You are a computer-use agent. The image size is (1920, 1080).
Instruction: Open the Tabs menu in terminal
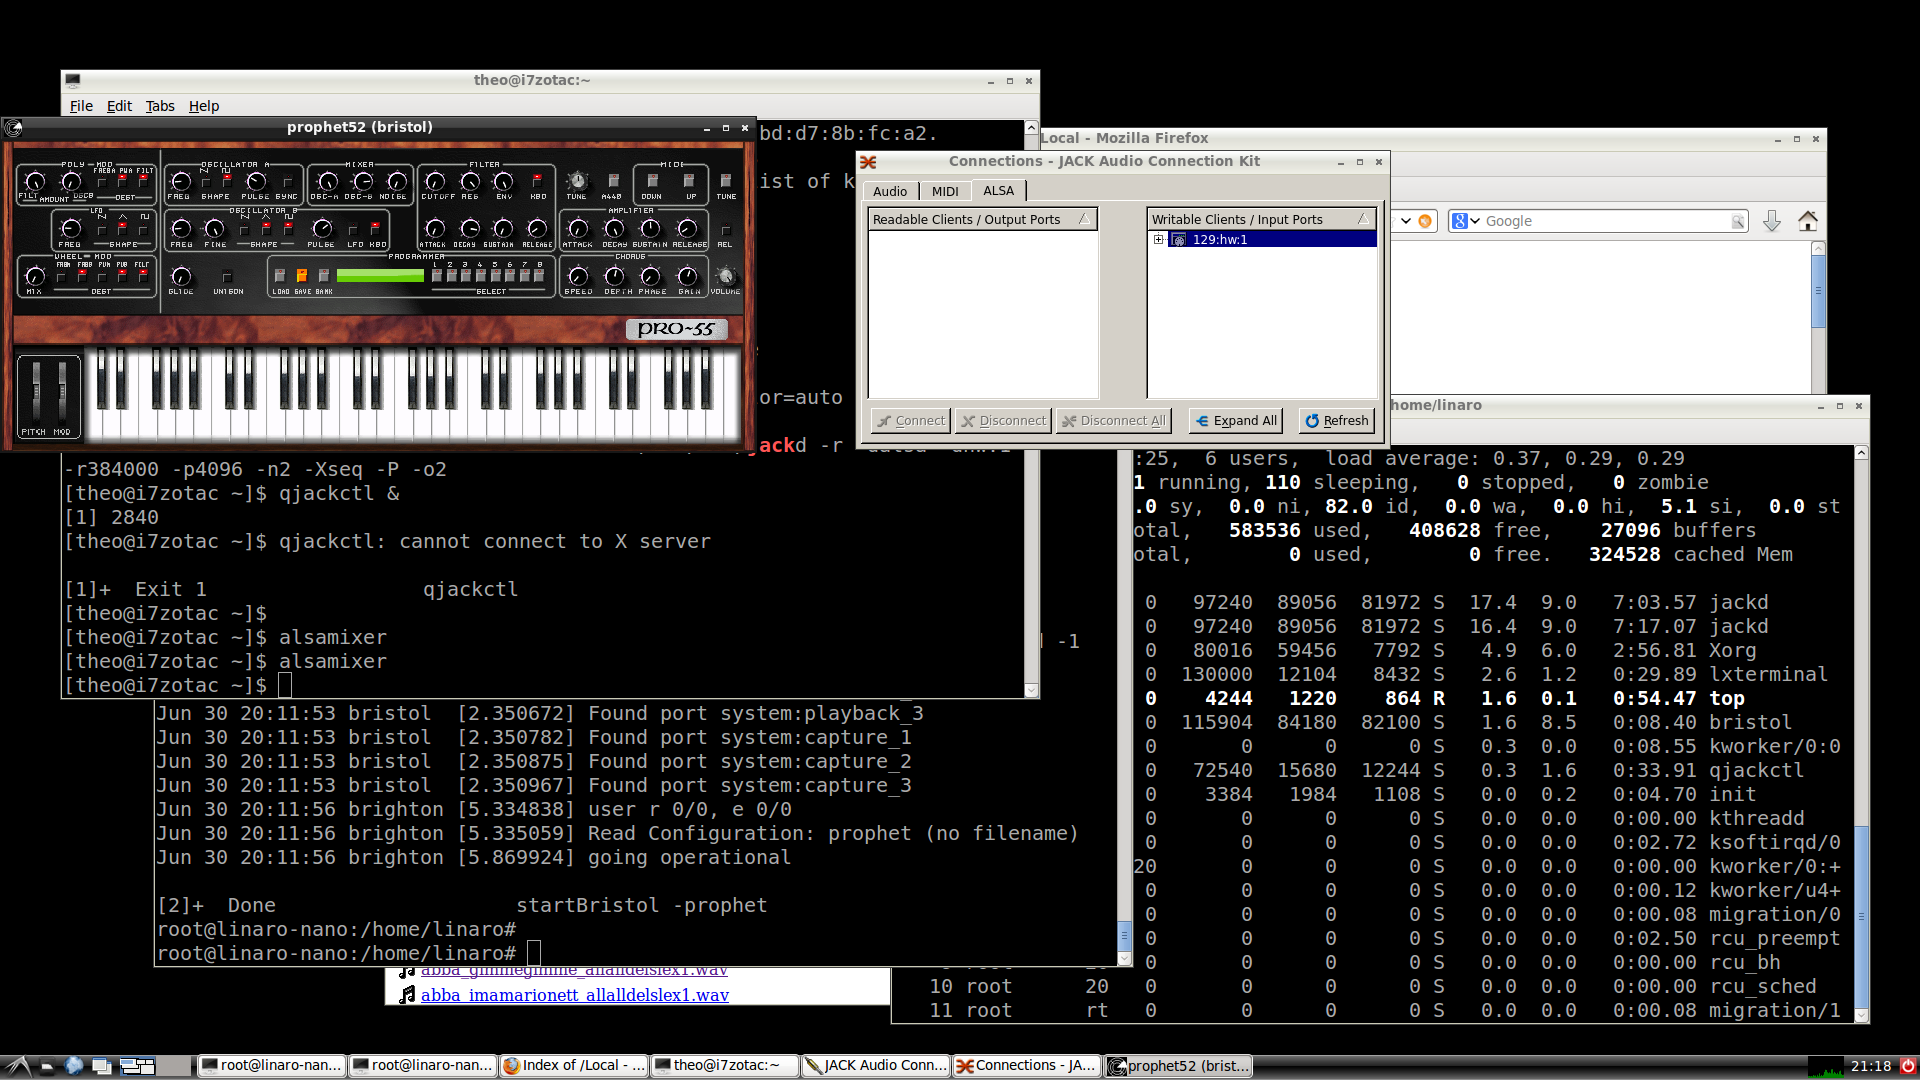click(160, 106)
